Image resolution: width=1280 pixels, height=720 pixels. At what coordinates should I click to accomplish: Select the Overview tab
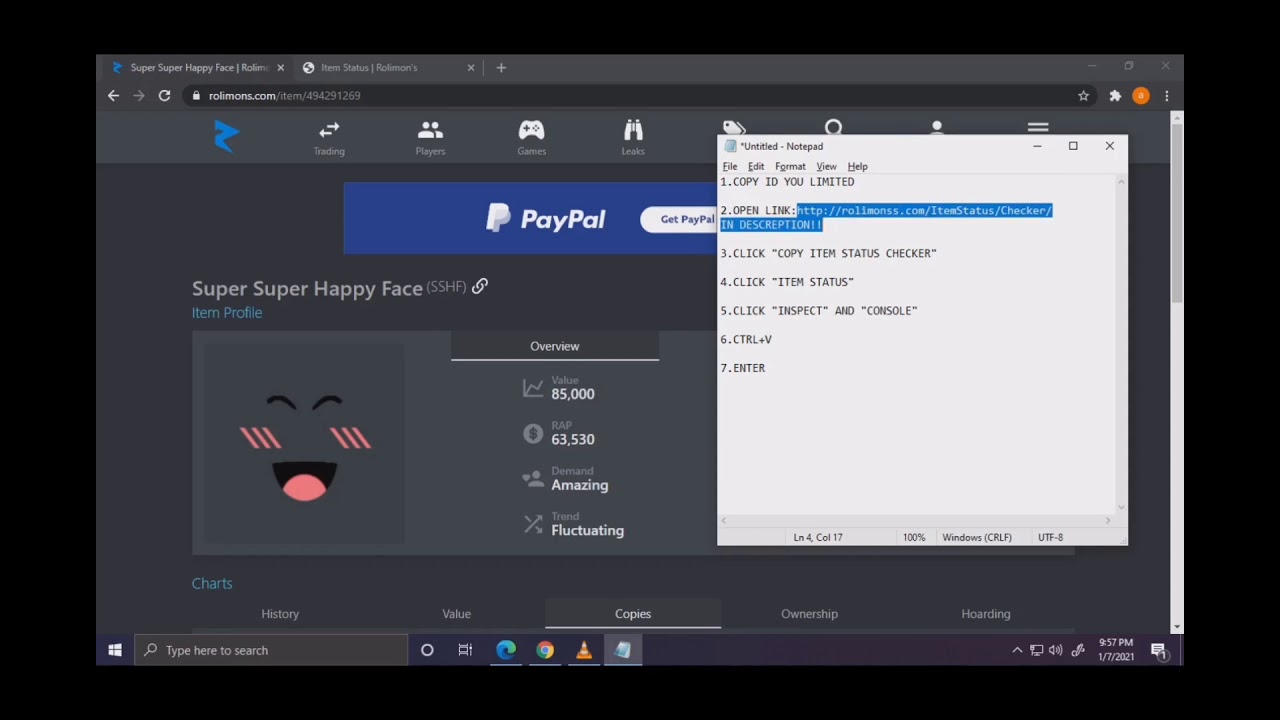coord(554,346)
